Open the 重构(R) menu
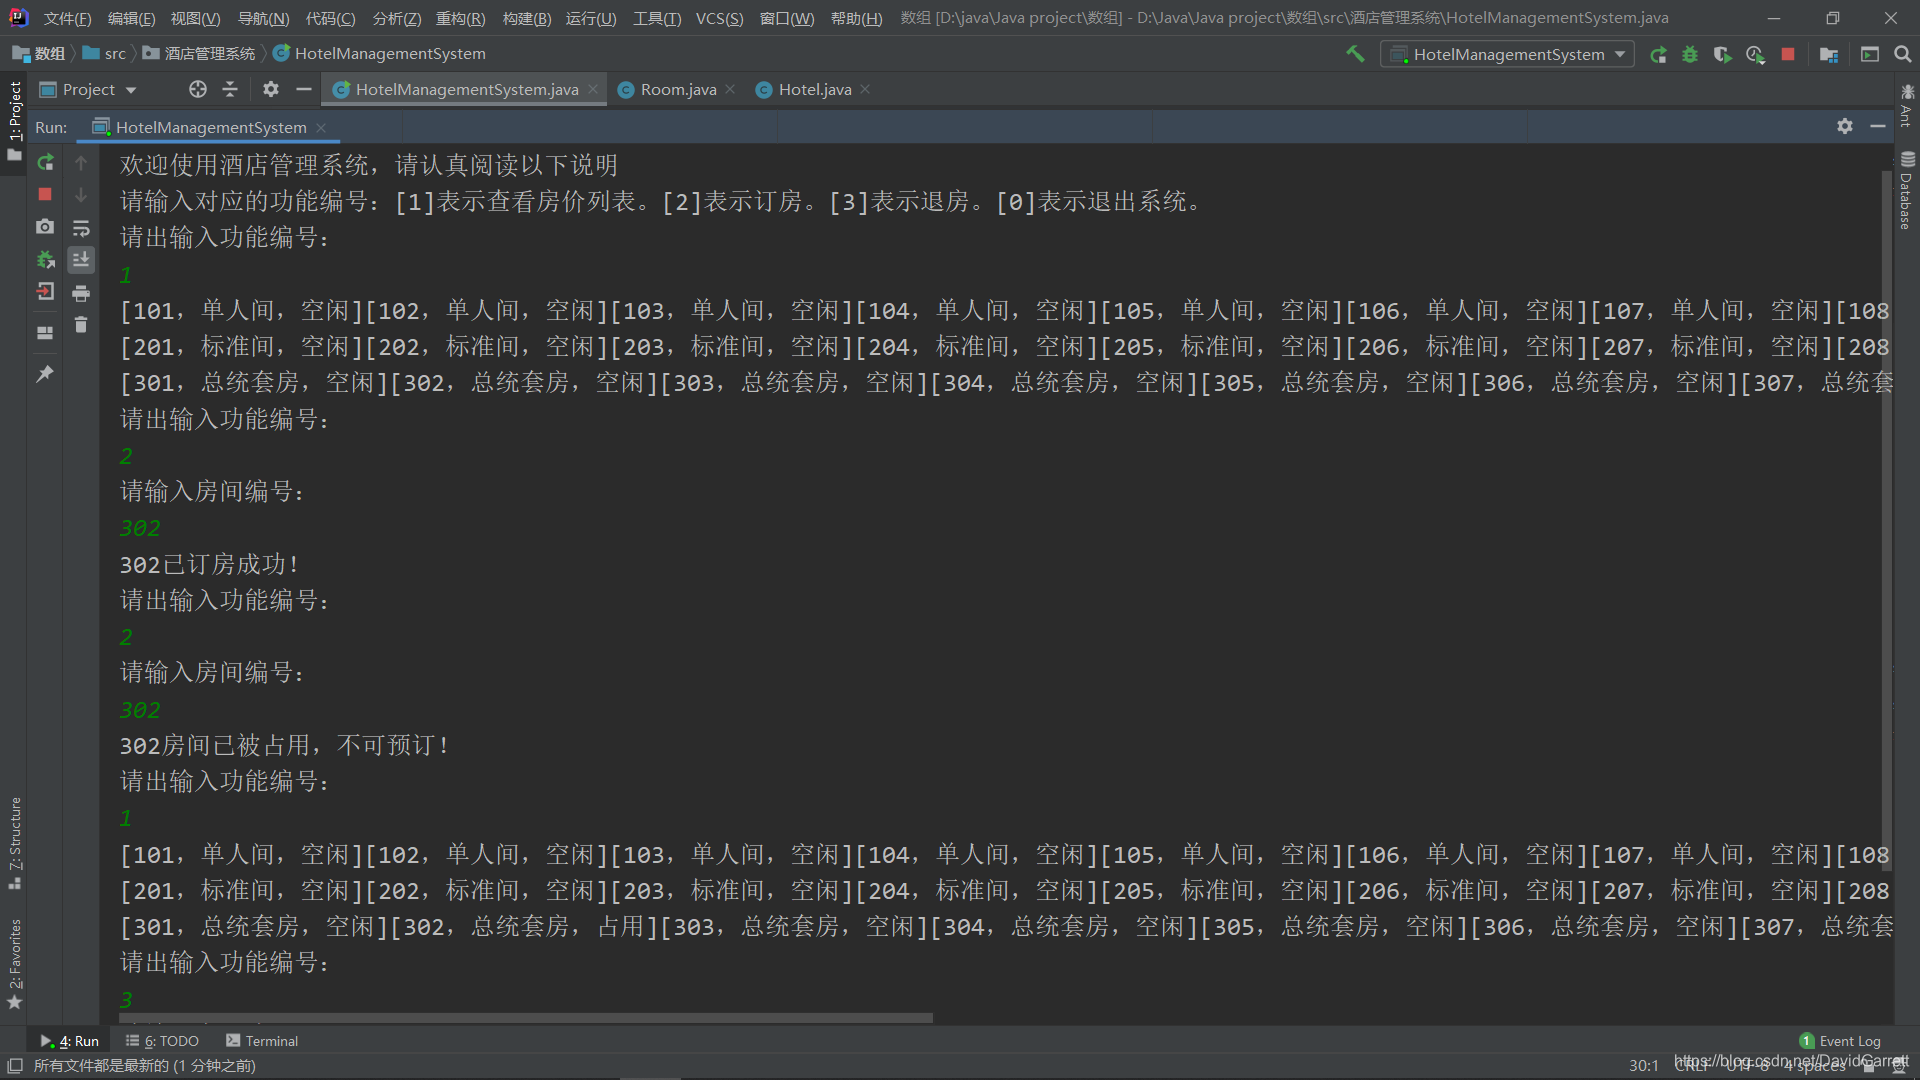Image resolution: width=1920 pixels, height=1080 pixels. [x=461, y=18]
